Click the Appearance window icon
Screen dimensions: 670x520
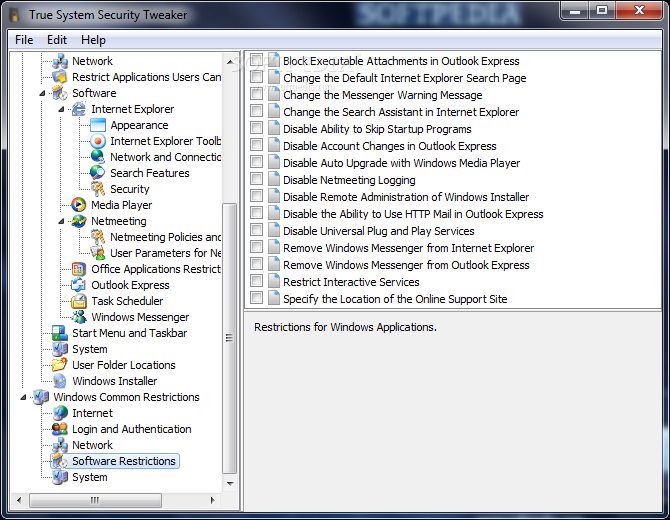(98, 125)
